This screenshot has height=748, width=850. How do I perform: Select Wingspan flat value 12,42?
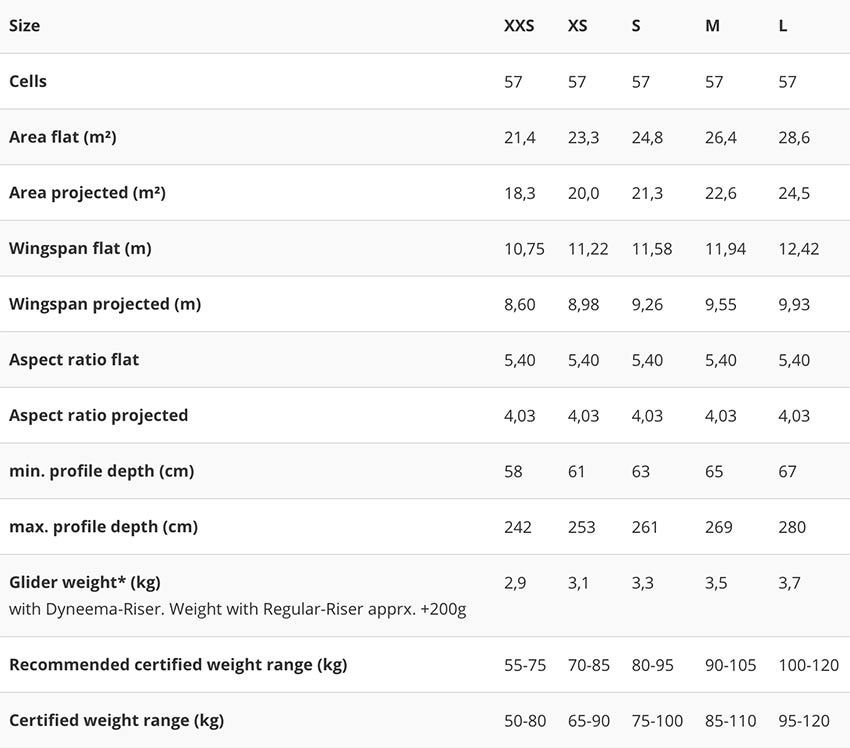(x=799, y=249)
